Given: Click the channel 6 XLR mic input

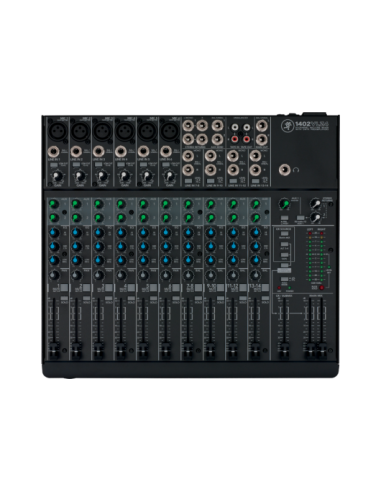Looking at the screenshot, I should (x=170, y=130).
